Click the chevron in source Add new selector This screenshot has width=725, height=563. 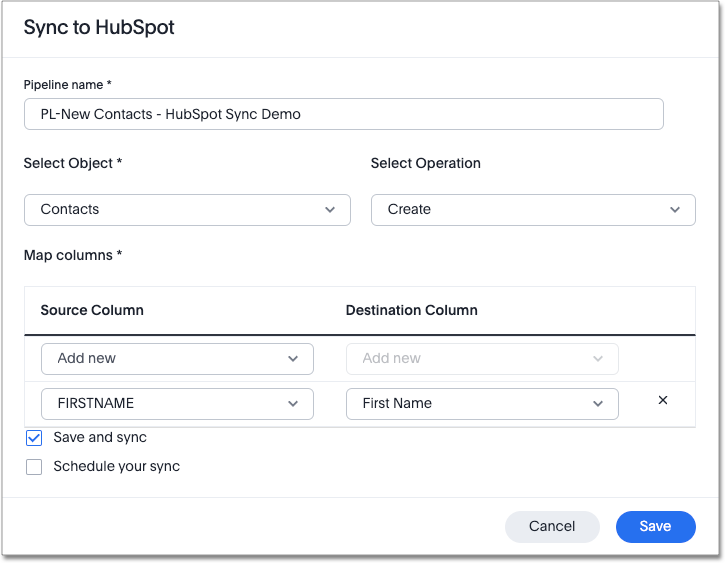[293, 359]
